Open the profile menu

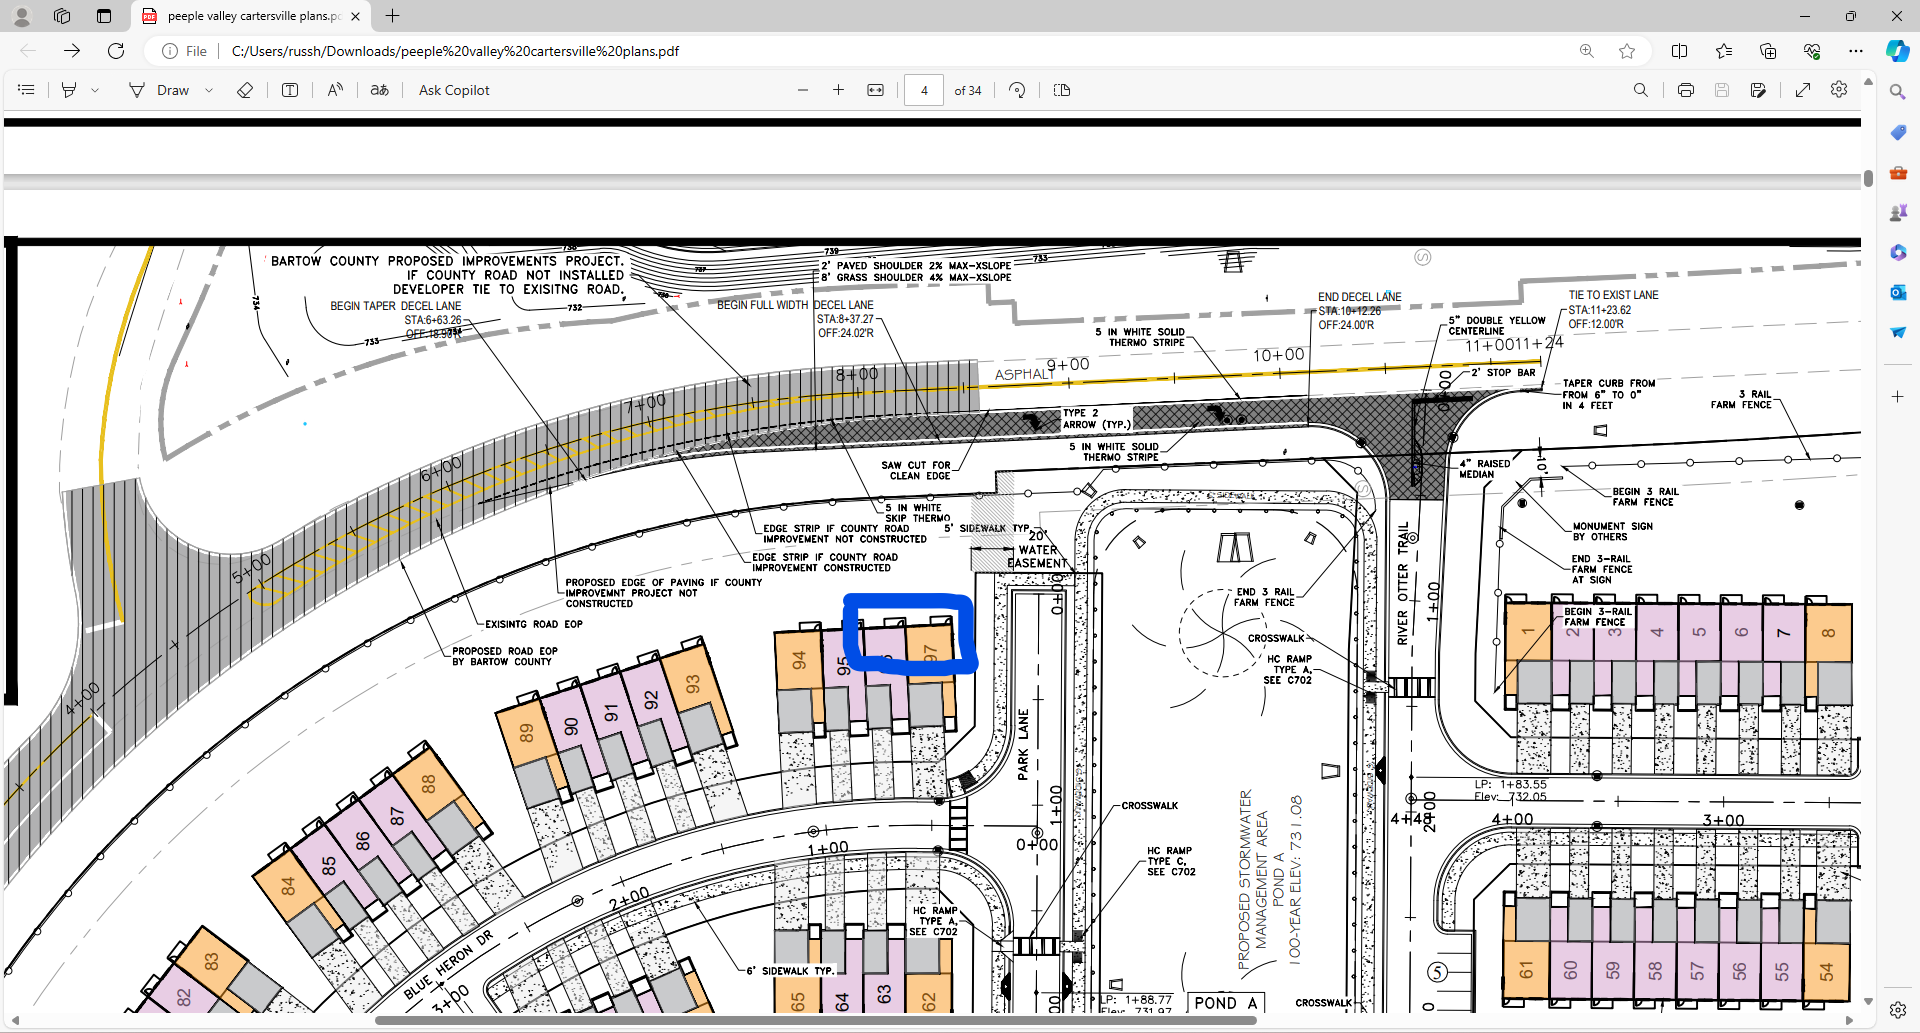point(21,16)
